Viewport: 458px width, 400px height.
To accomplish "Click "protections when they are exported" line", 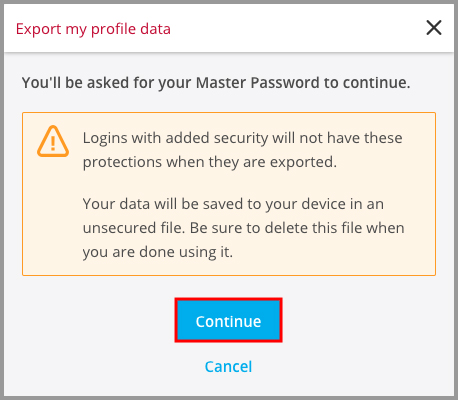I will pyautogui.click(x=210, y=162).
